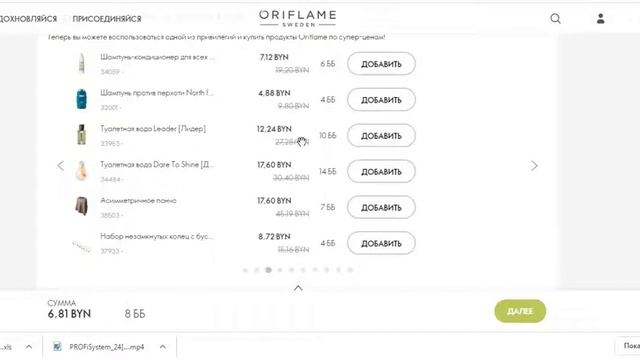Open product 'Набор незамкнутых колец'
The height and width of the screenshot is (360, 640).
tap(157, 236)
